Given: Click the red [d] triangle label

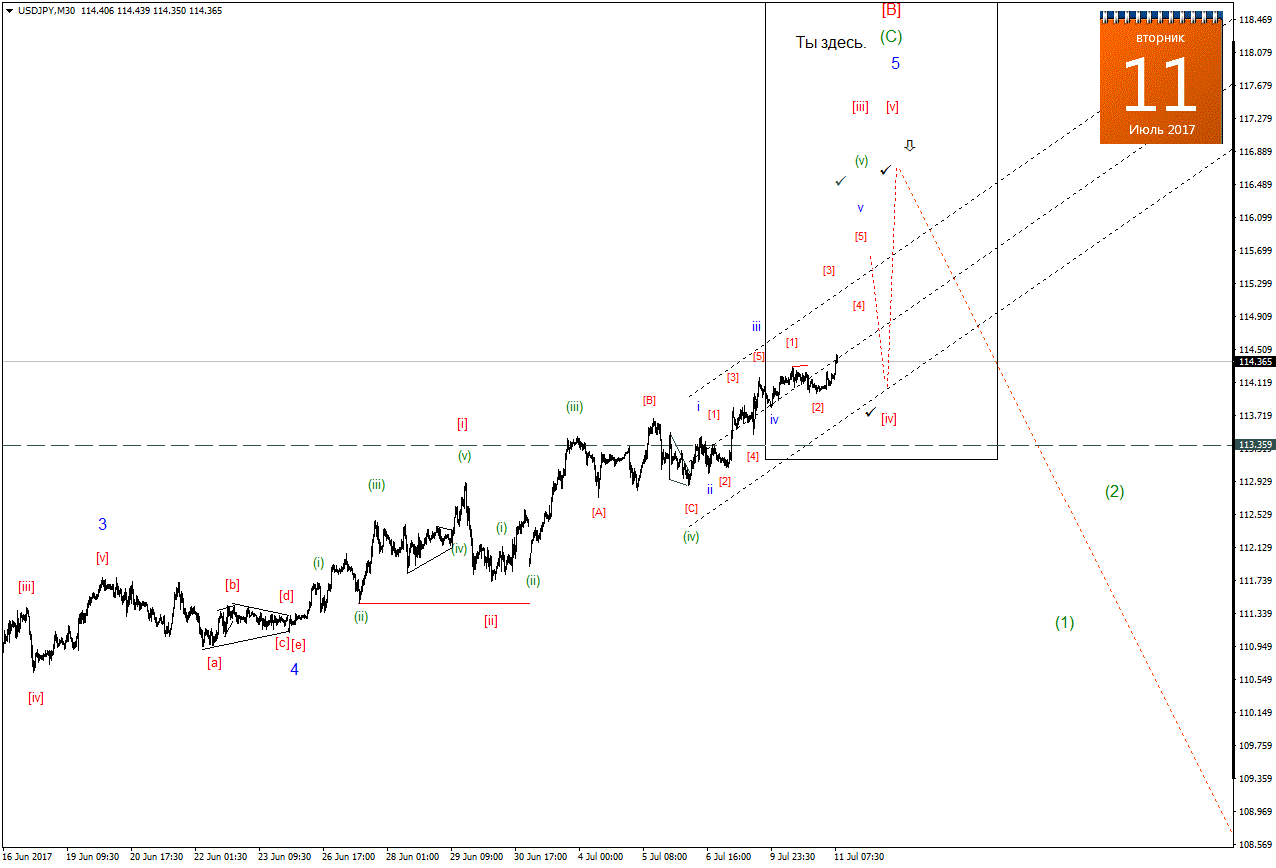Looking at the screenshot, I should (286, 596).
